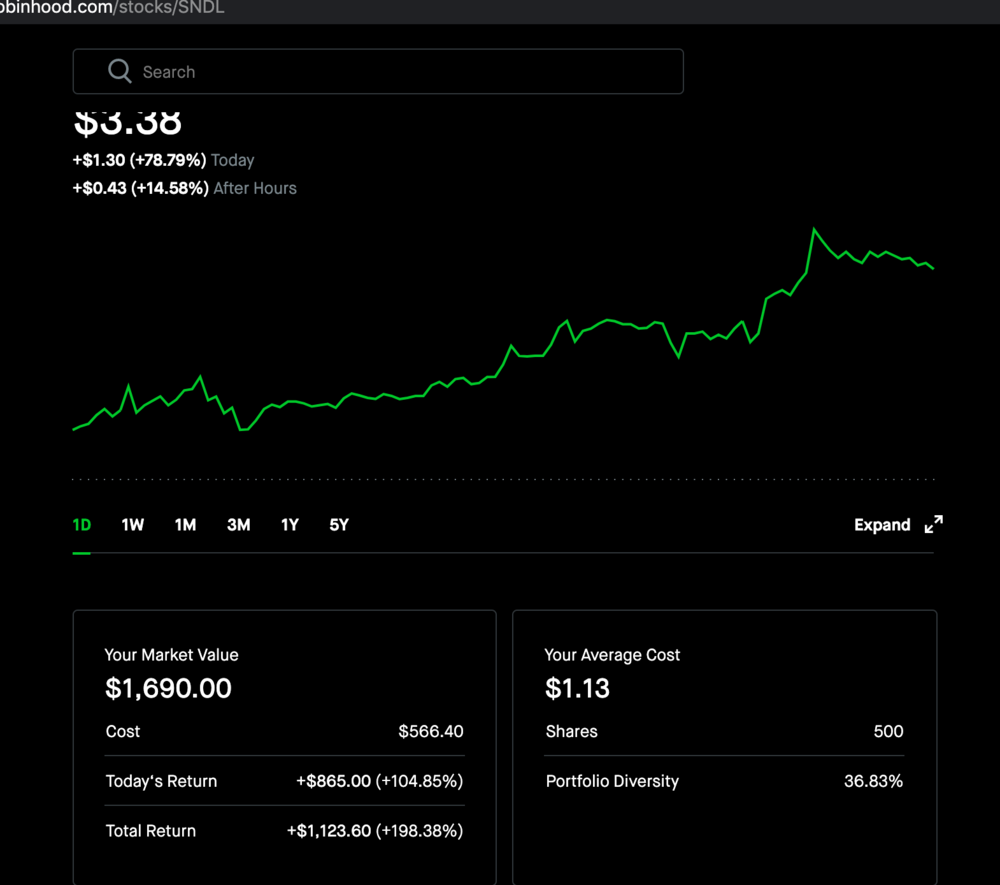Select the 1D chart range tab
Screen dimensions: 1000x885
pyautogui.click(x=82, y=525)
